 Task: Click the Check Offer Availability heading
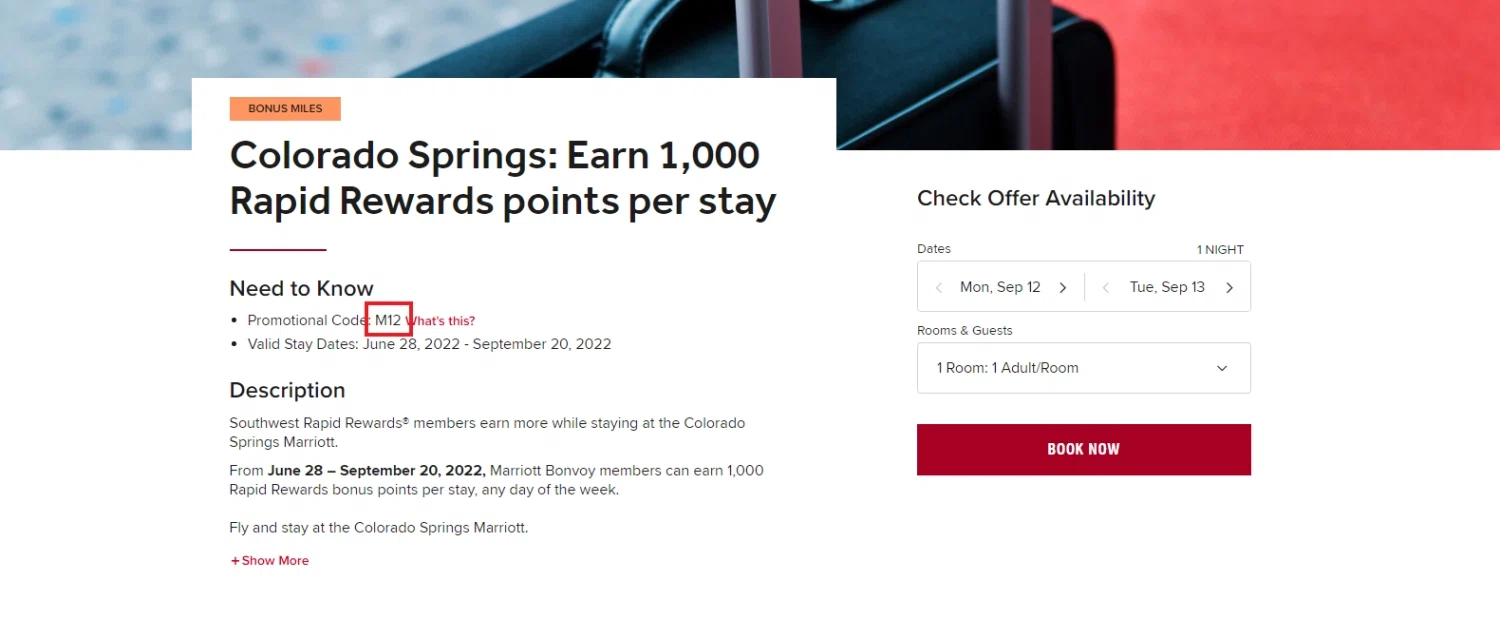click(x=1035, y=198)
